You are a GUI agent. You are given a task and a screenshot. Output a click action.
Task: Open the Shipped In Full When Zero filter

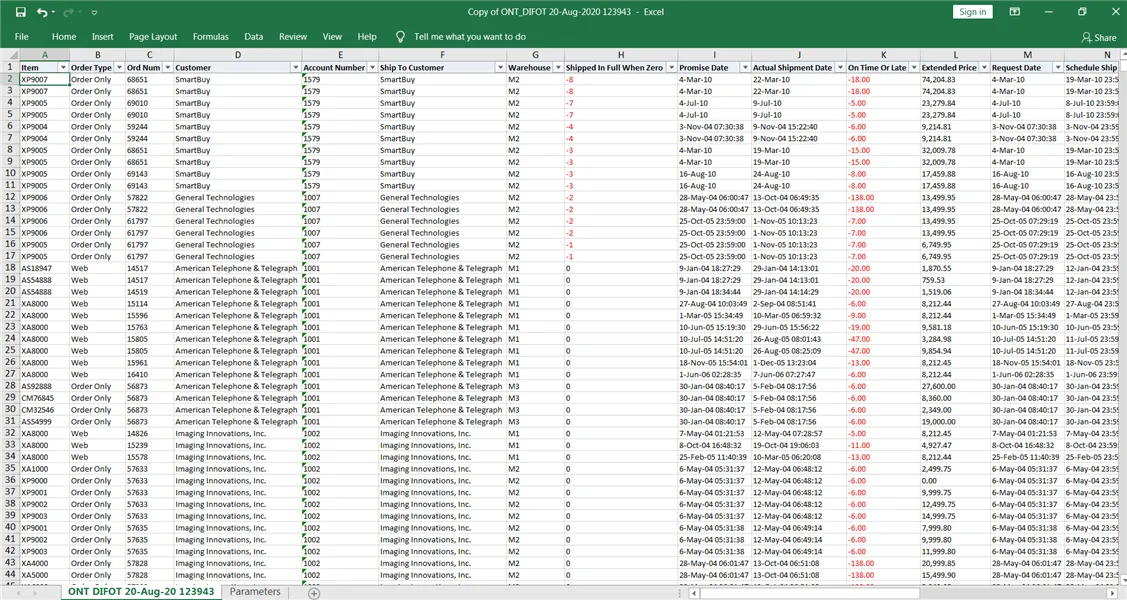click(671, 68)
